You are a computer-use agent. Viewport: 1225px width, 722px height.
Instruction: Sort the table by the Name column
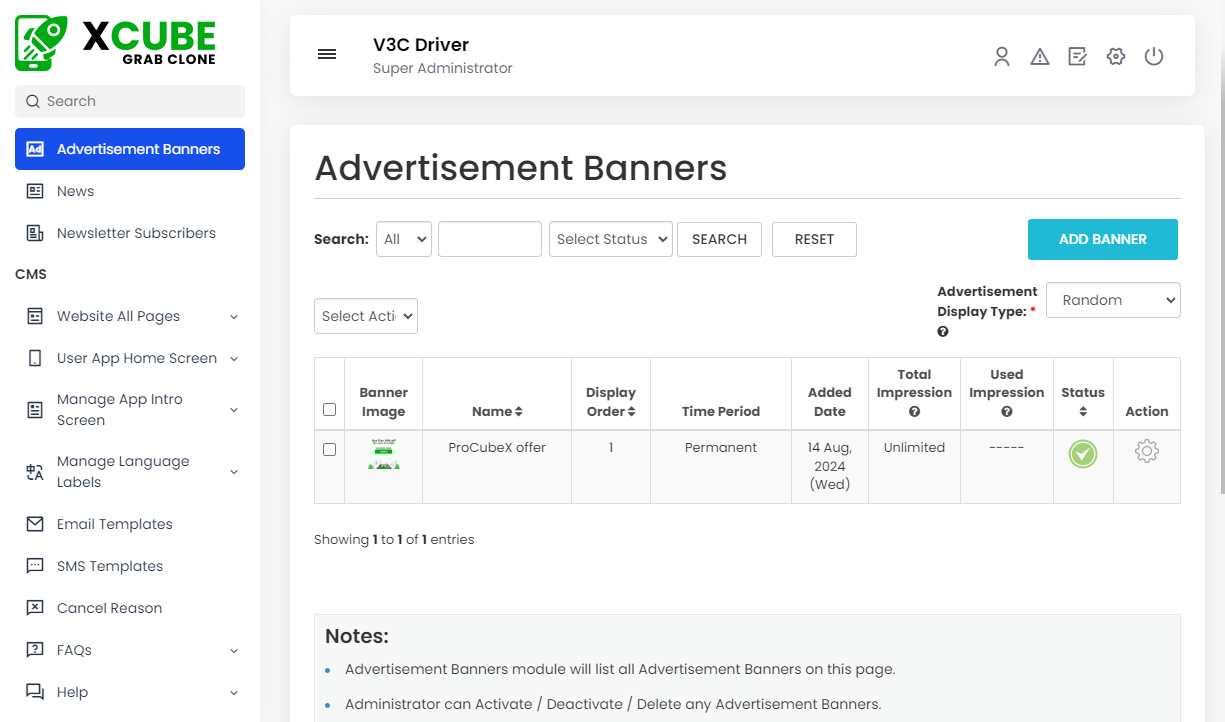497,411
